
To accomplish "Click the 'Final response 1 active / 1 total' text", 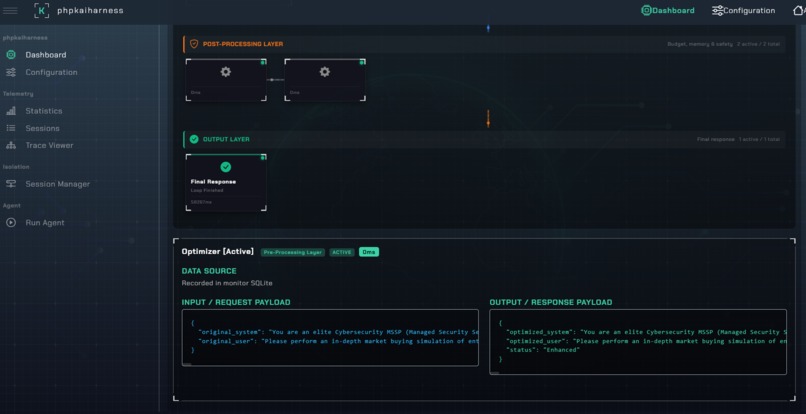I will [738, 139].
